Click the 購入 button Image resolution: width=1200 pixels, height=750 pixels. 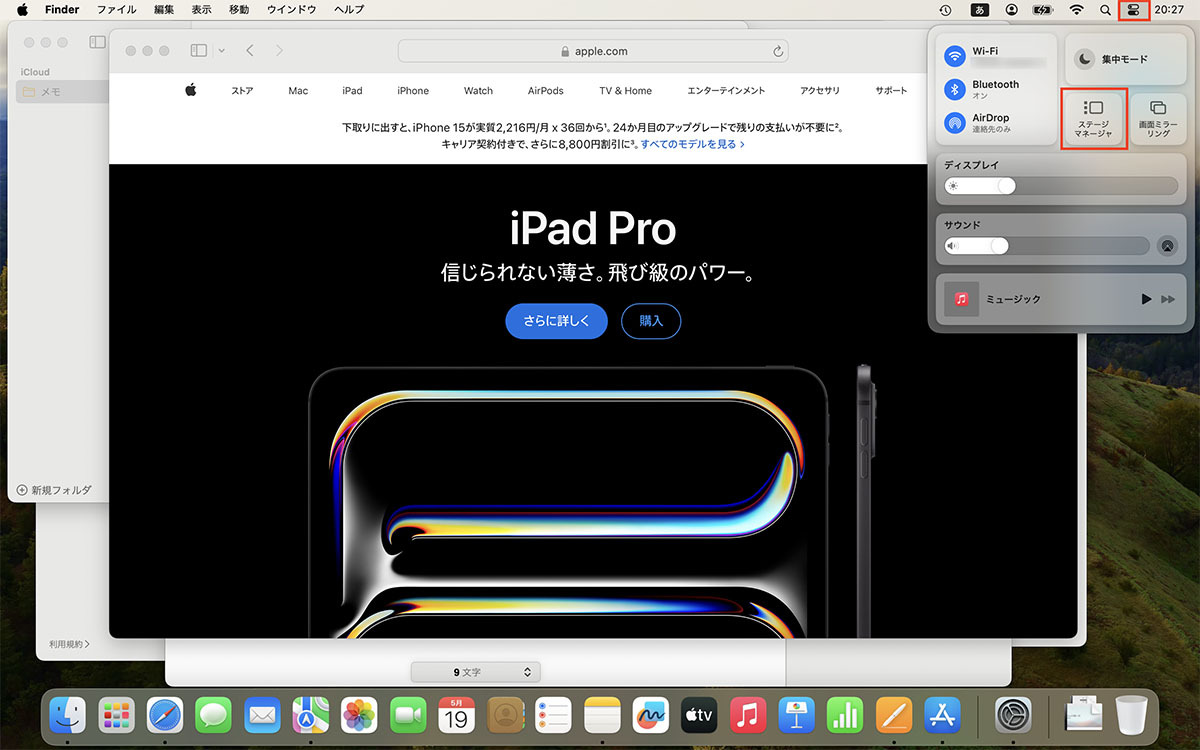(651, 321)
